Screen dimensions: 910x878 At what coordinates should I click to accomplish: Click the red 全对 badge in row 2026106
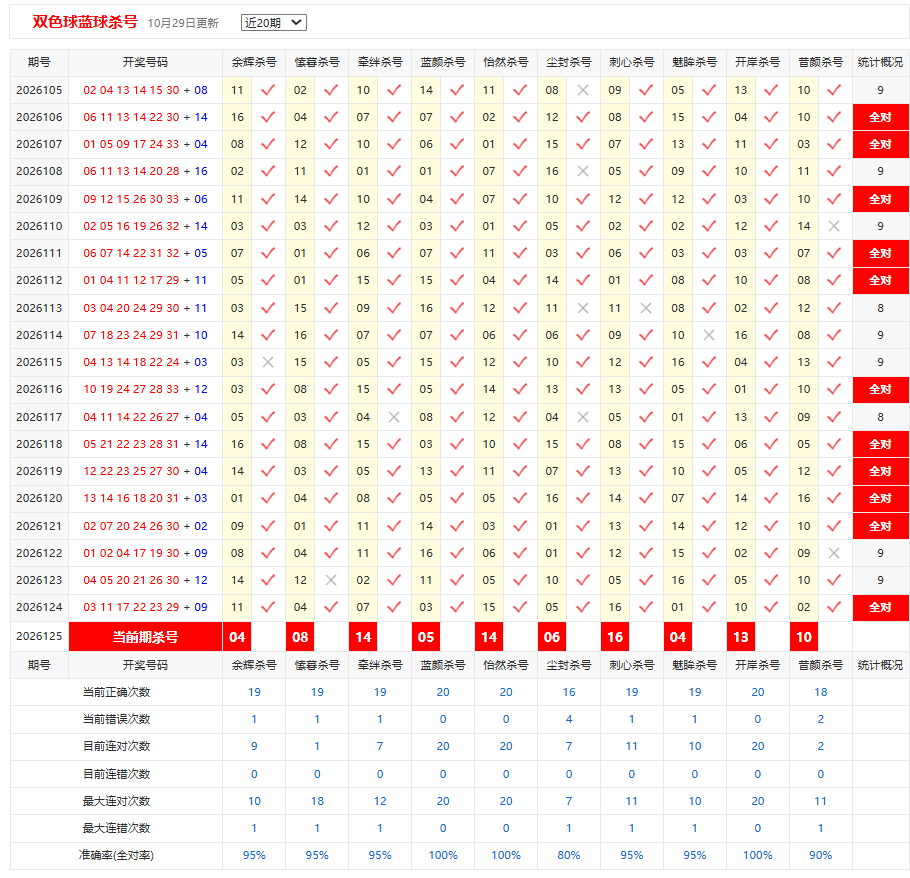pyautogui.click(x=880, y=117)
